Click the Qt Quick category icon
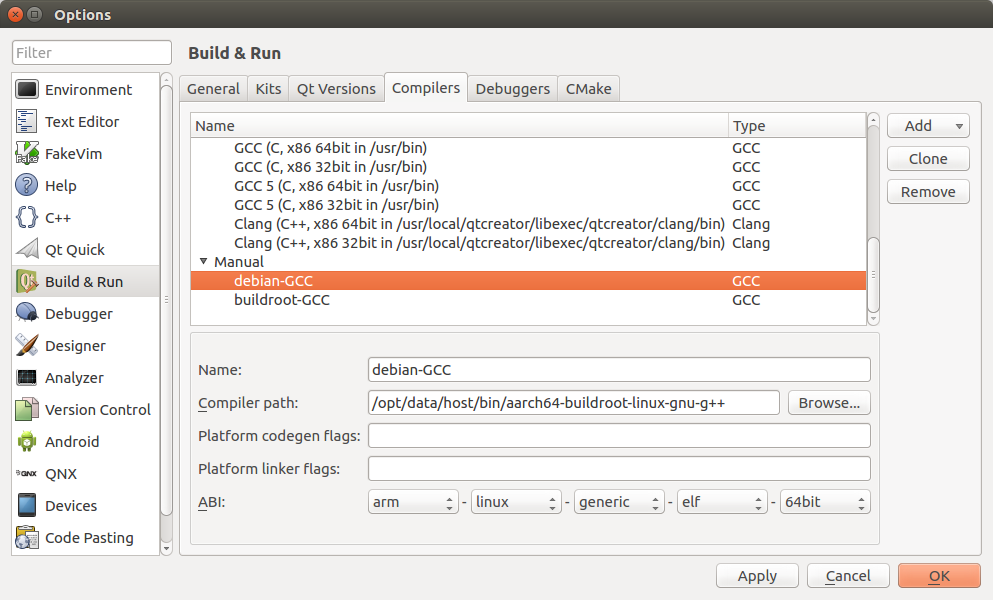This screenshot has width=993, height=600. tap(27, 250)
